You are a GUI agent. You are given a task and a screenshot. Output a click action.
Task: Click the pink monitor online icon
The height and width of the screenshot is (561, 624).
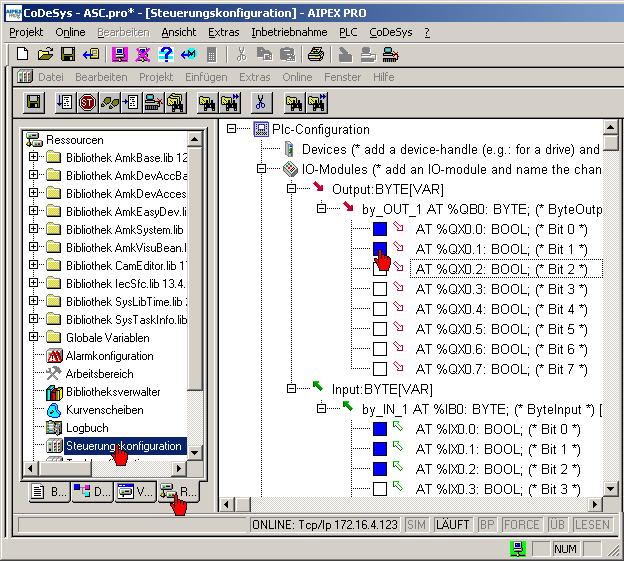[x=120, y=54]
